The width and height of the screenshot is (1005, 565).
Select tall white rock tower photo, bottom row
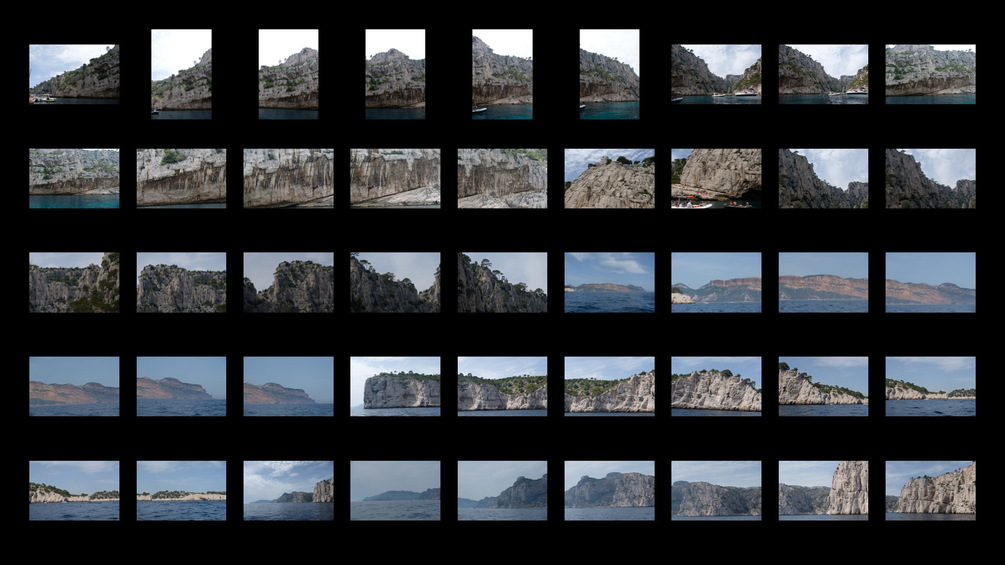824,491
